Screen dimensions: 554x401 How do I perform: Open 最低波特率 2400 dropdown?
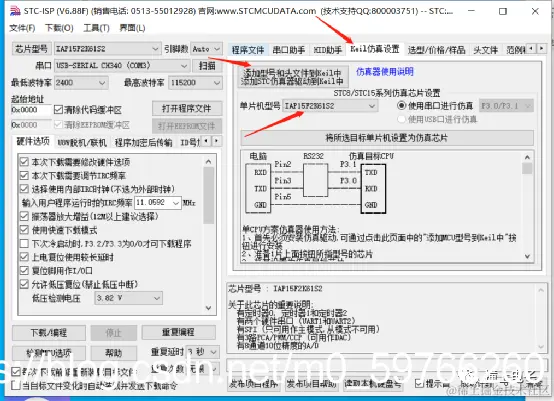(x=81, y=83)
